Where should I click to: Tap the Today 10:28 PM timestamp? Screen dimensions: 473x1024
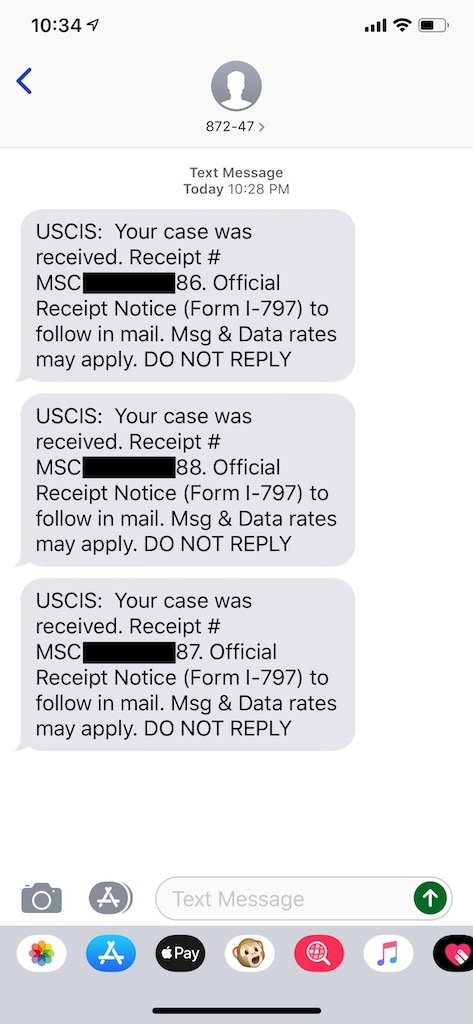click(x=236, y=189)
